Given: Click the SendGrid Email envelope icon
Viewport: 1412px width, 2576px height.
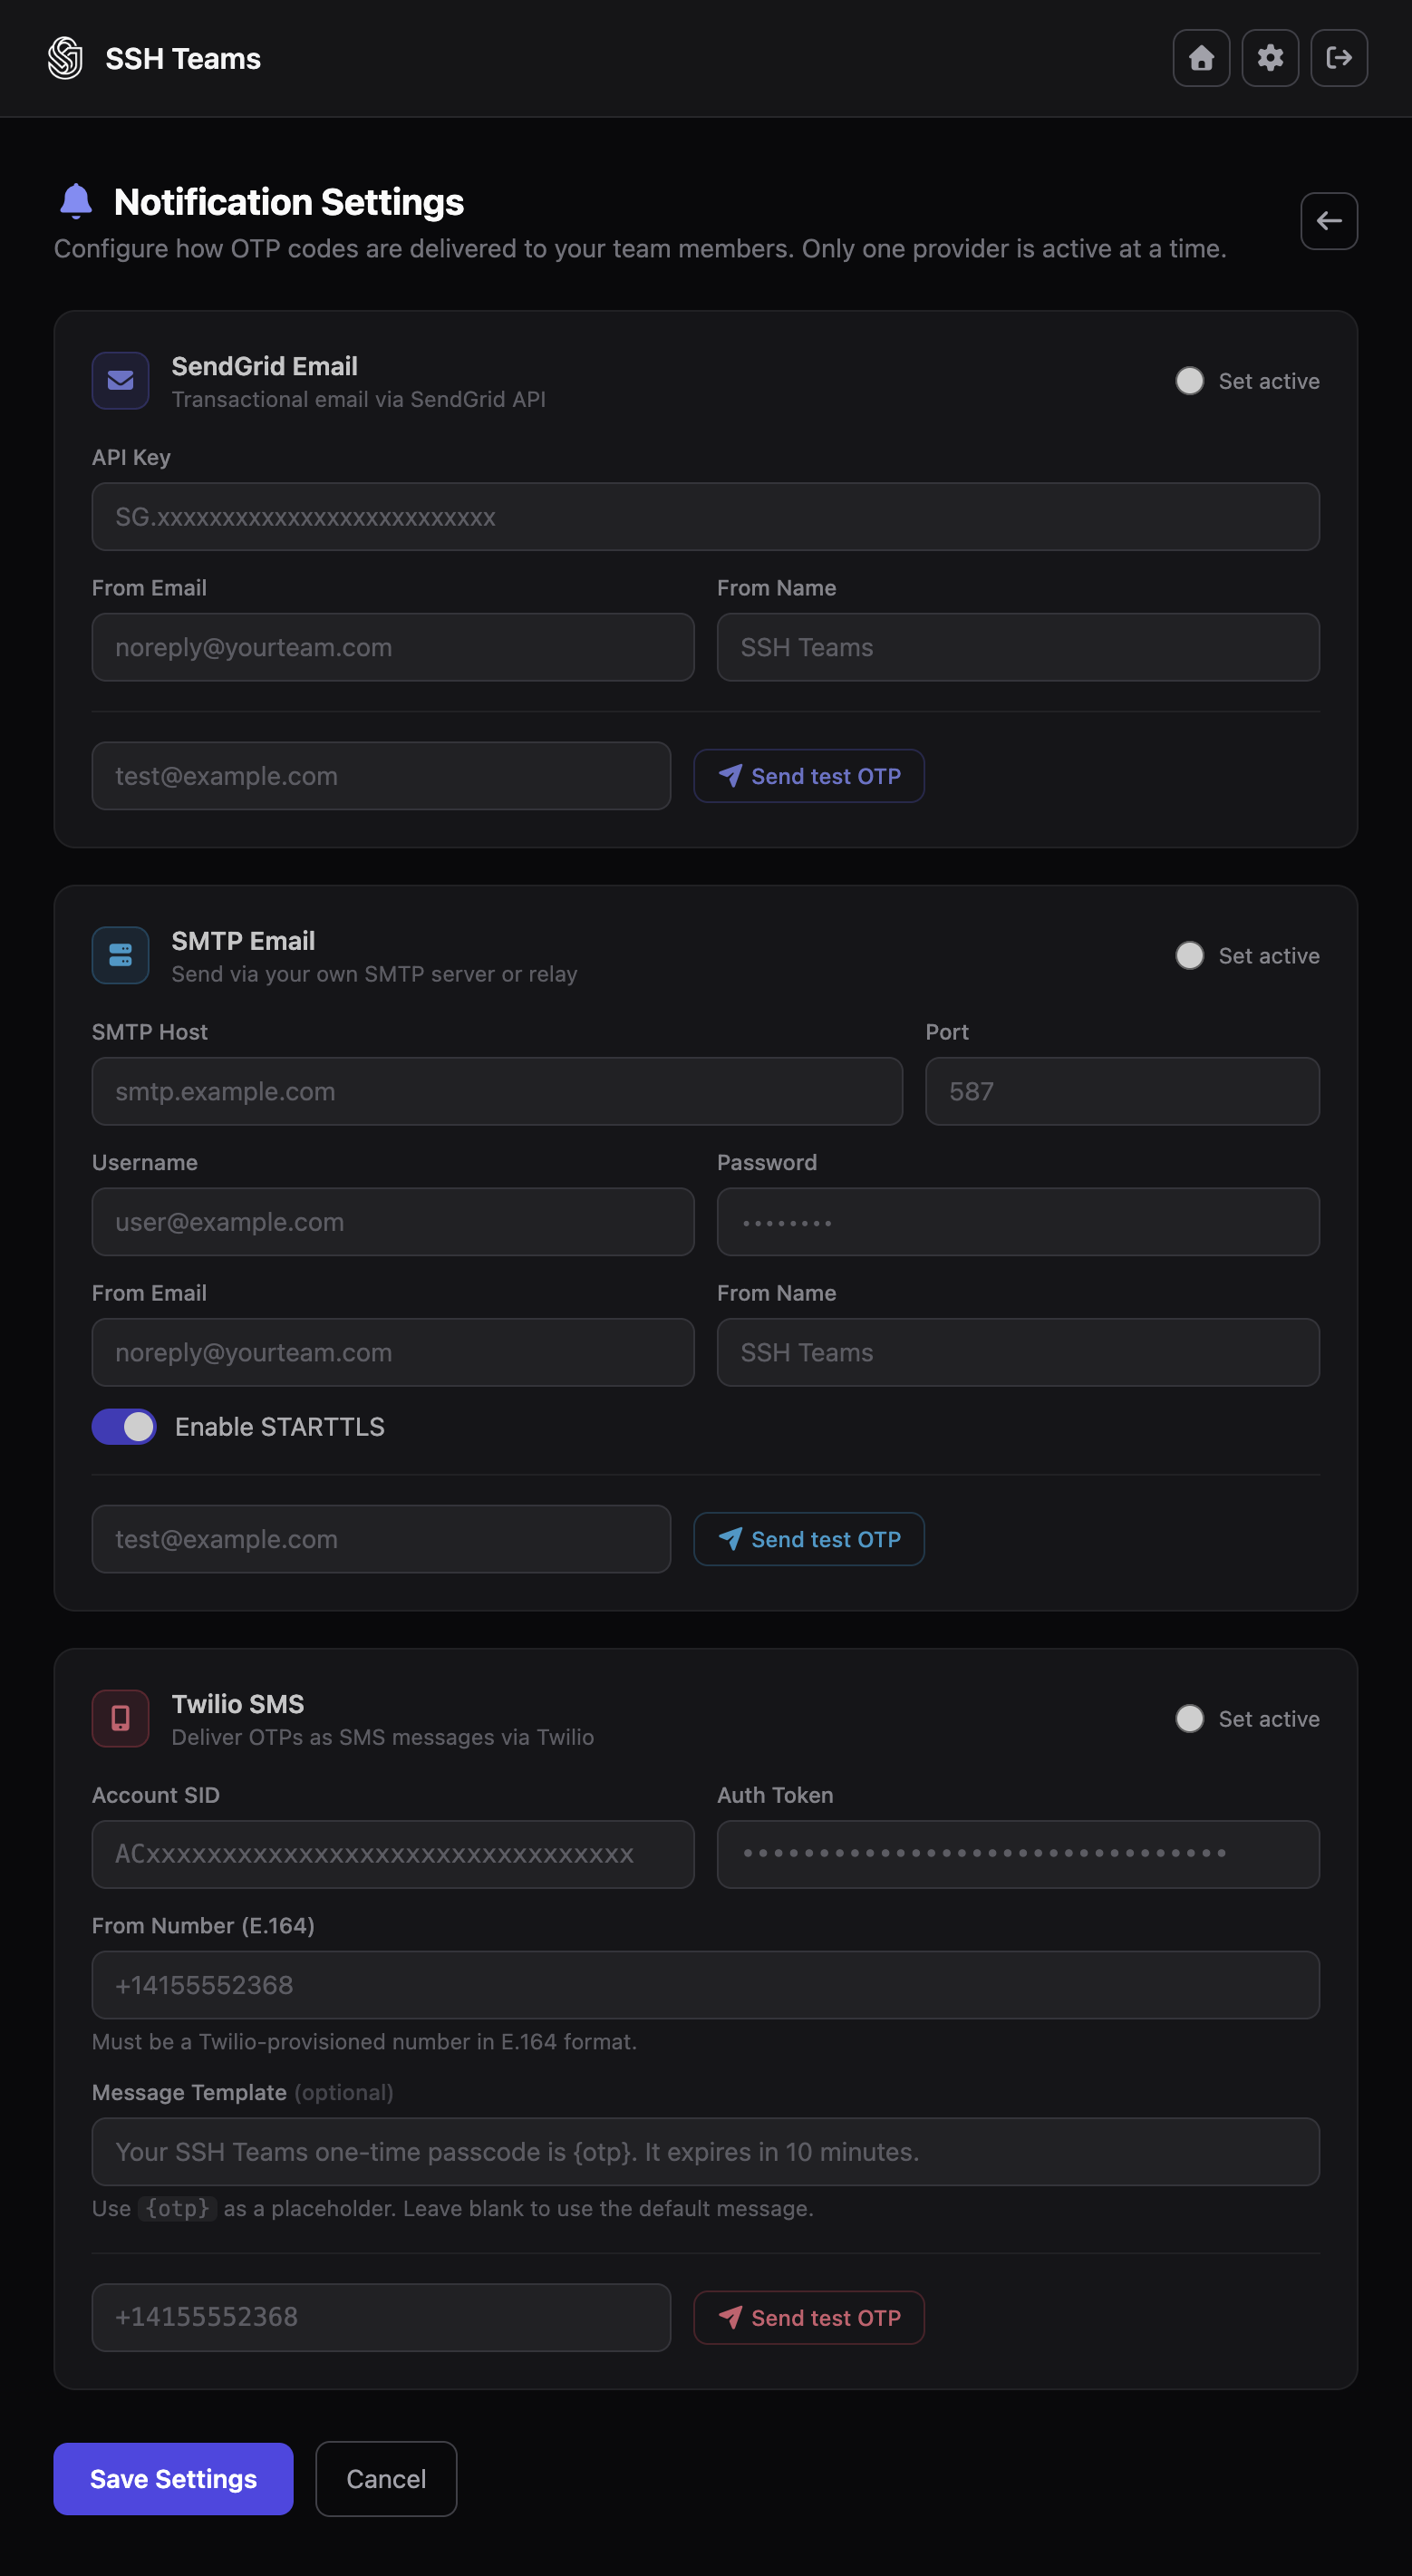Looking at the screenshot, I should pos(121,381).
